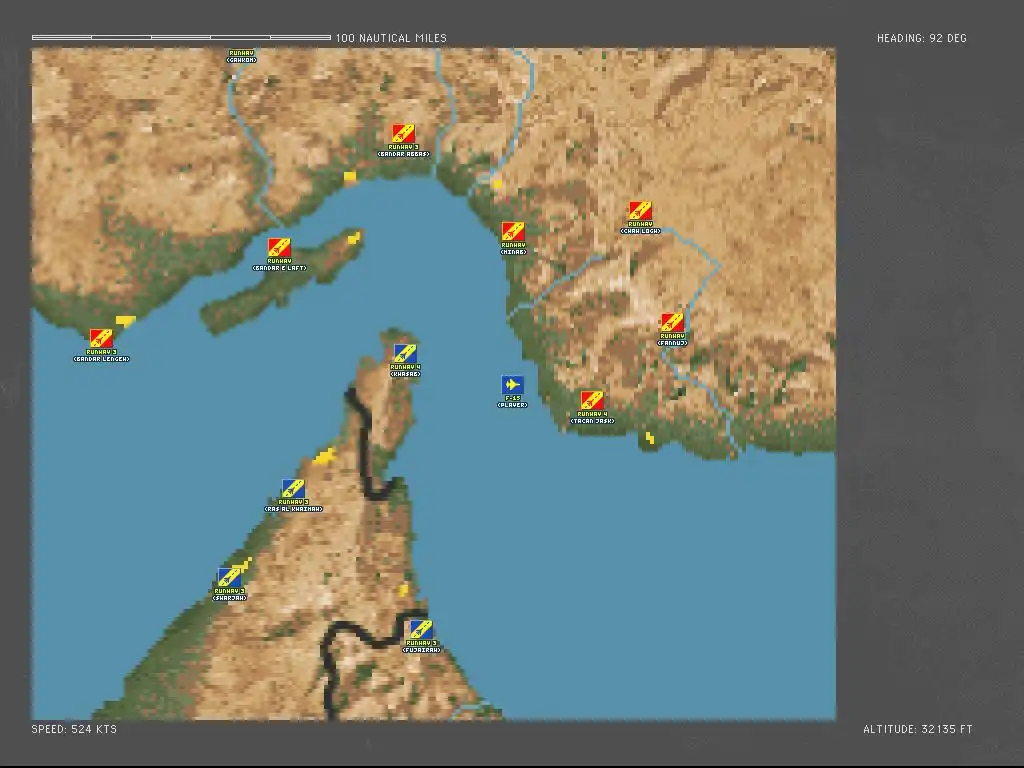Image resolution: width=1024 pixels, height=768 pixels.
Task: Select the Bandar e Laft runway icon
Action: coord(279,248)
